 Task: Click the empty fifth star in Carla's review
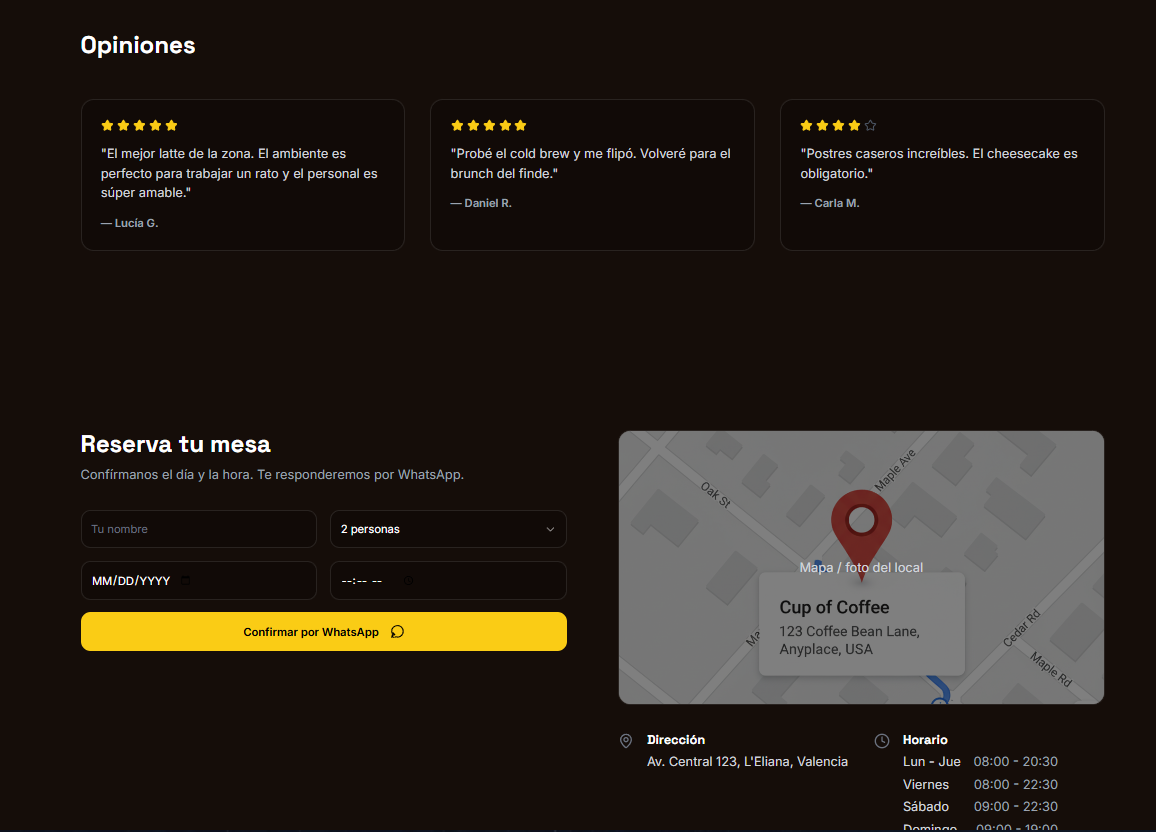point(871,125)
